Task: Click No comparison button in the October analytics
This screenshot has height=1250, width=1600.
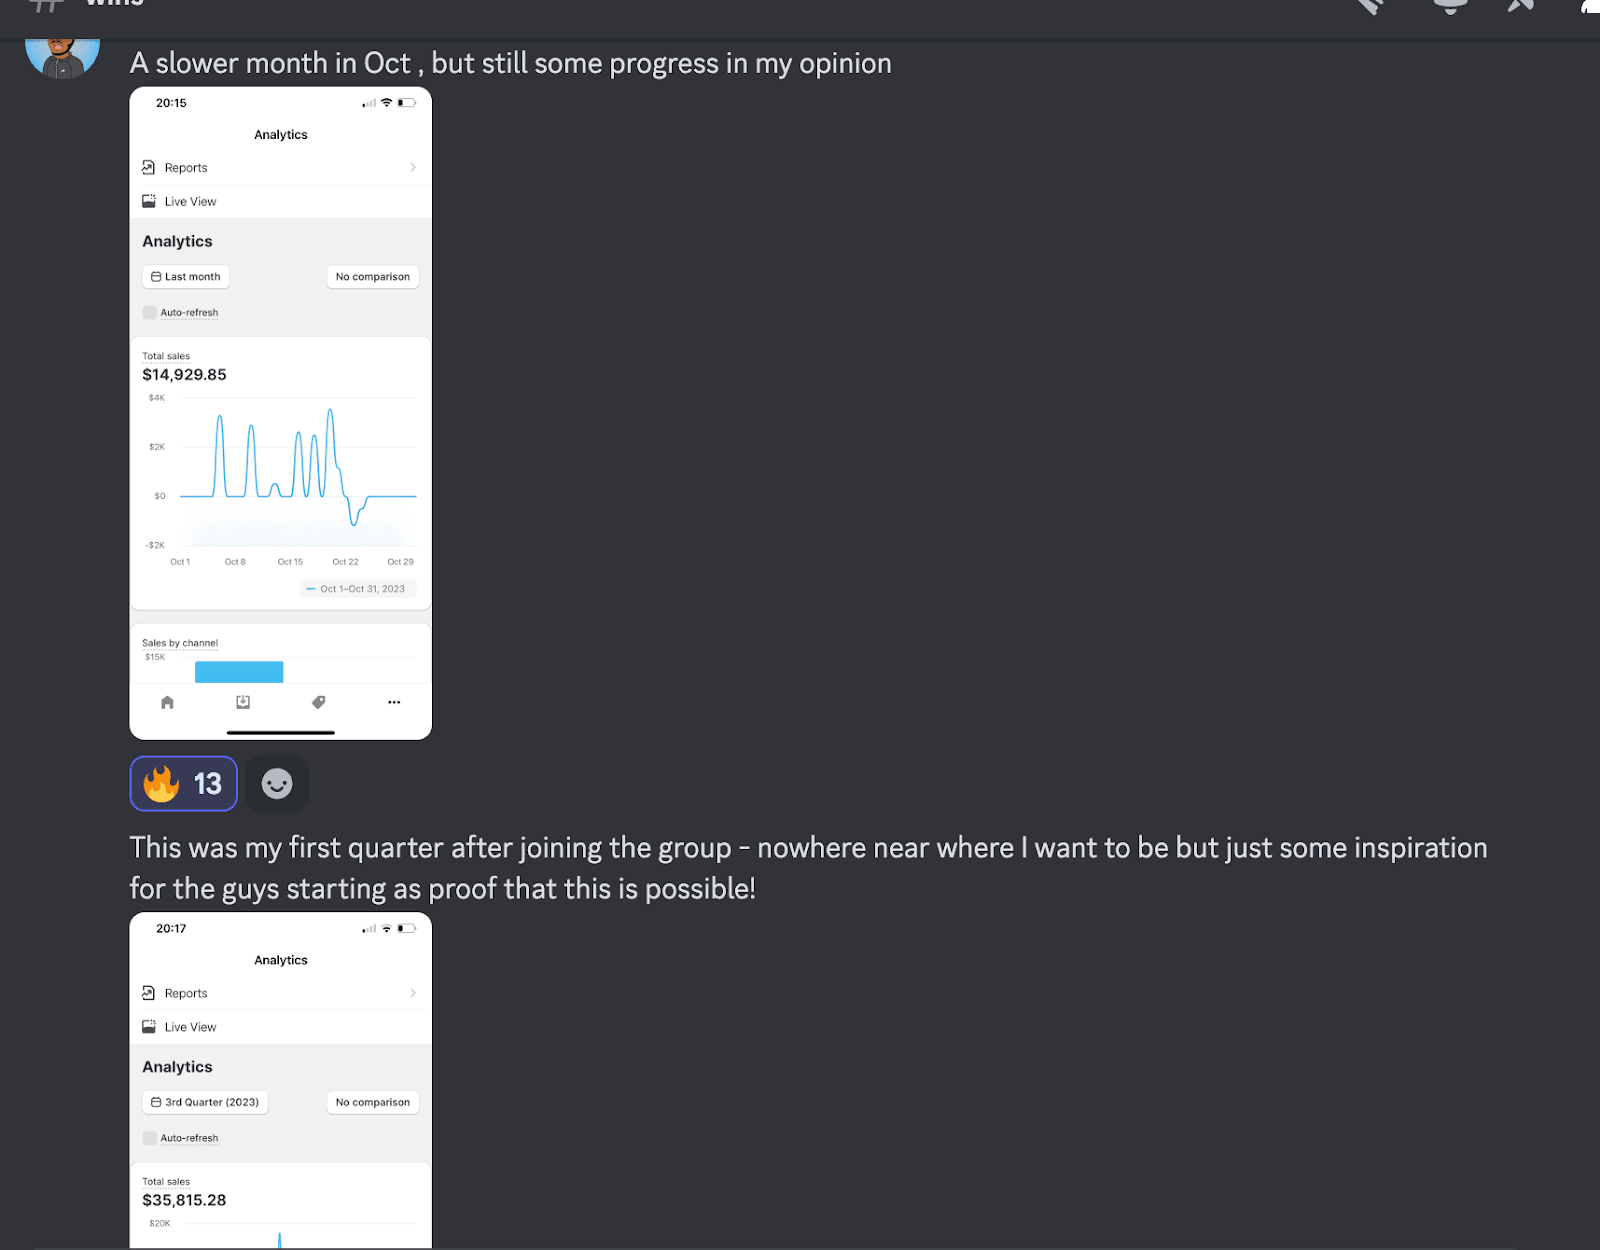Action: pos(372,277)
